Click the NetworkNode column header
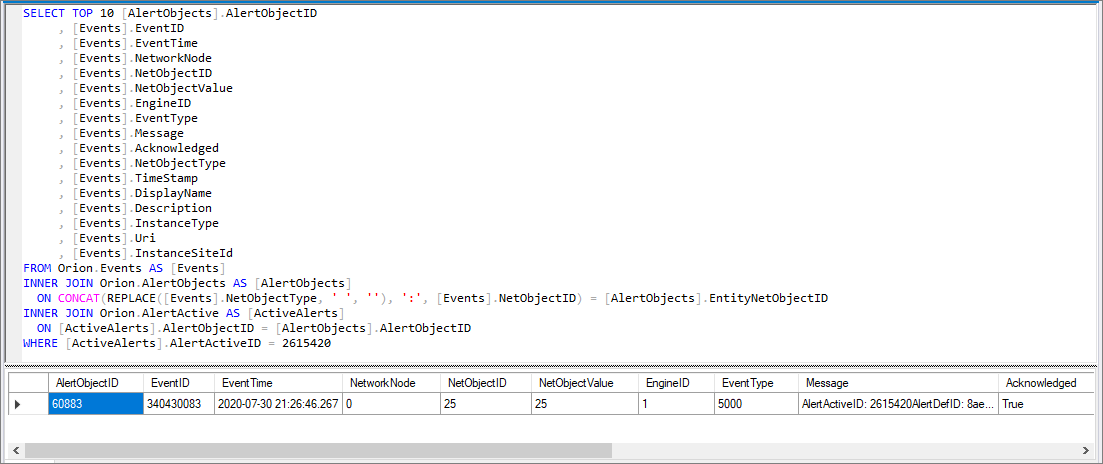This screenshot has height=464, width=1103. tap(392, 383)
